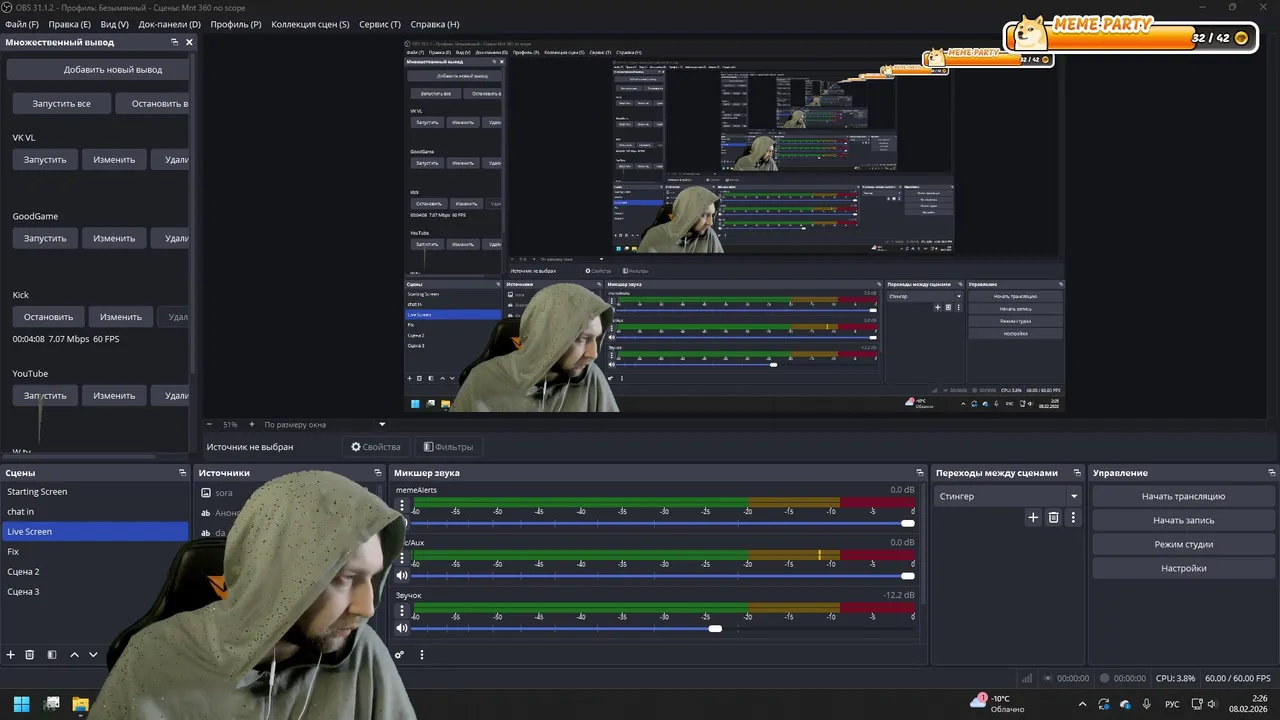The height and width of the screenshot is (720, 1280).
Task: Float the Управление dock panel
Action: pos(1272,473)
